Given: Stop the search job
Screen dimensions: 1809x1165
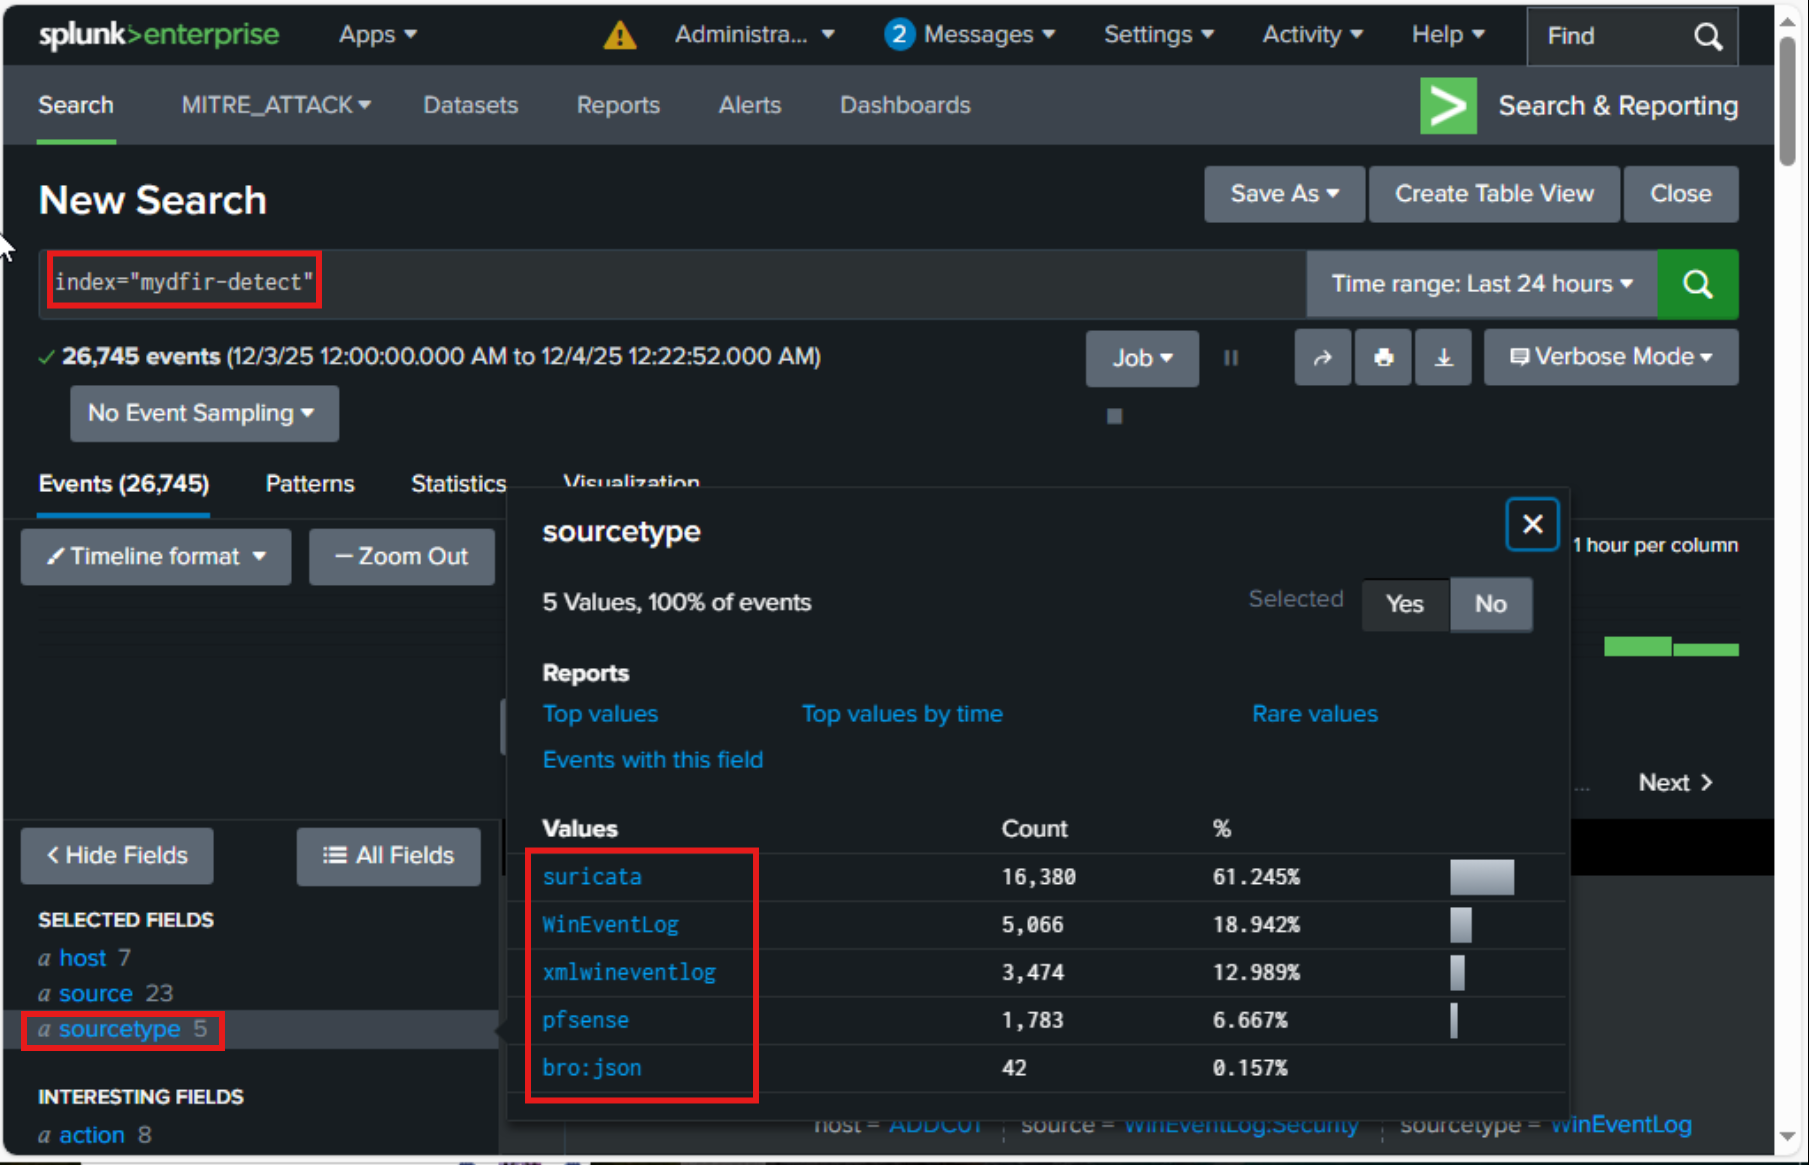Looking at the screenshot, I should pyautogui.click(x=1115, y=416).
